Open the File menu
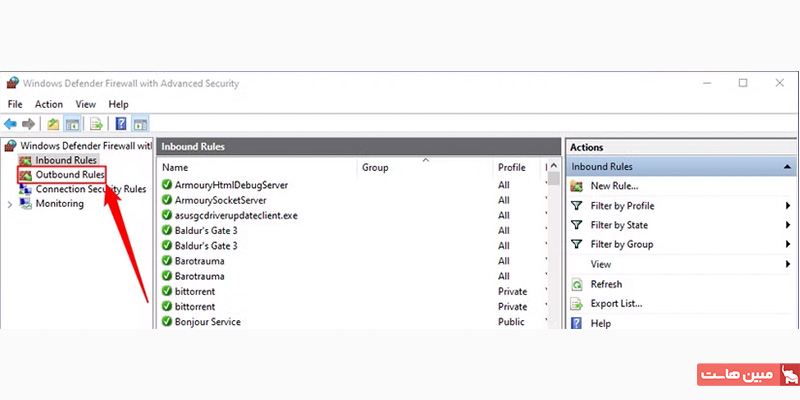Screen dimensions: 800x400 click(x=15, y=104)
